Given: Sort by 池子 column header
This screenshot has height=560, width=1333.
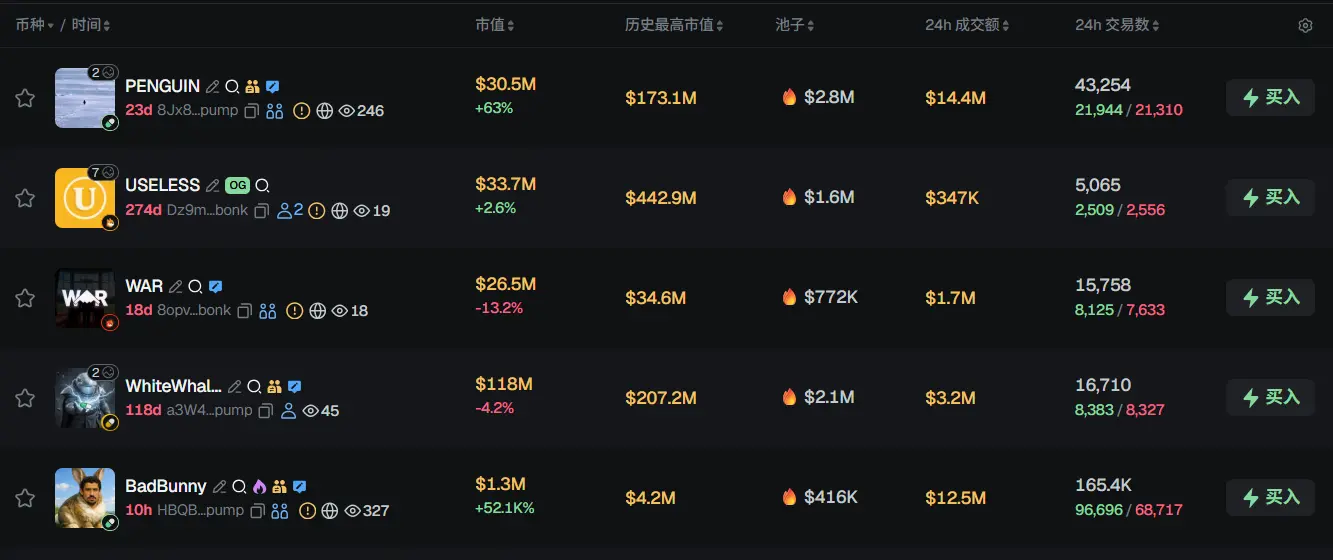Looking at the screenshot, I should [794, 25].
